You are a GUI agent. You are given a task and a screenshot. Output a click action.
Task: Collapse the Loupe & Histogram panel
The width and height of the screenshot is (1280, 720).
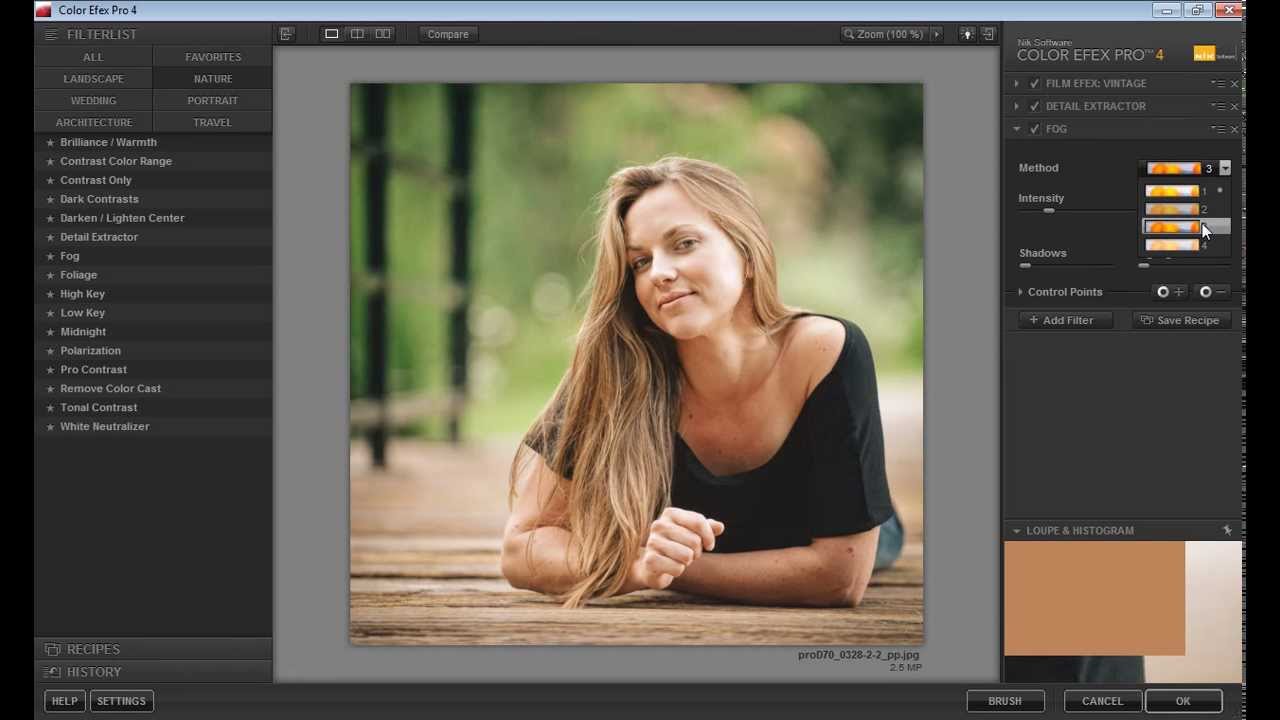(x=1016, y=531)
